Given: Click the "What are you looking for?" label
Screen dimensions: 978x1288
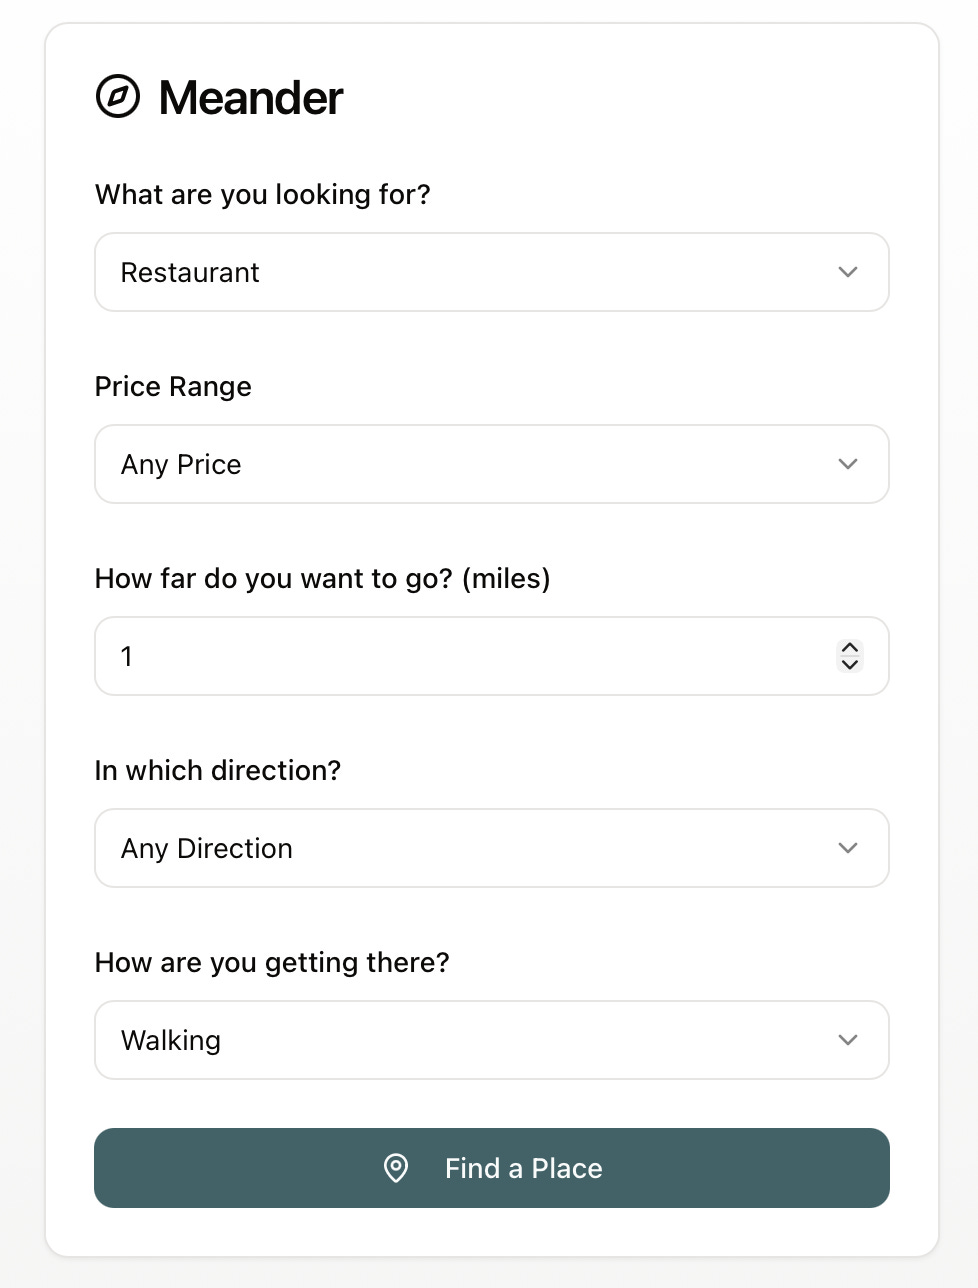Looking at the screenshot, I should pos(262,194).
